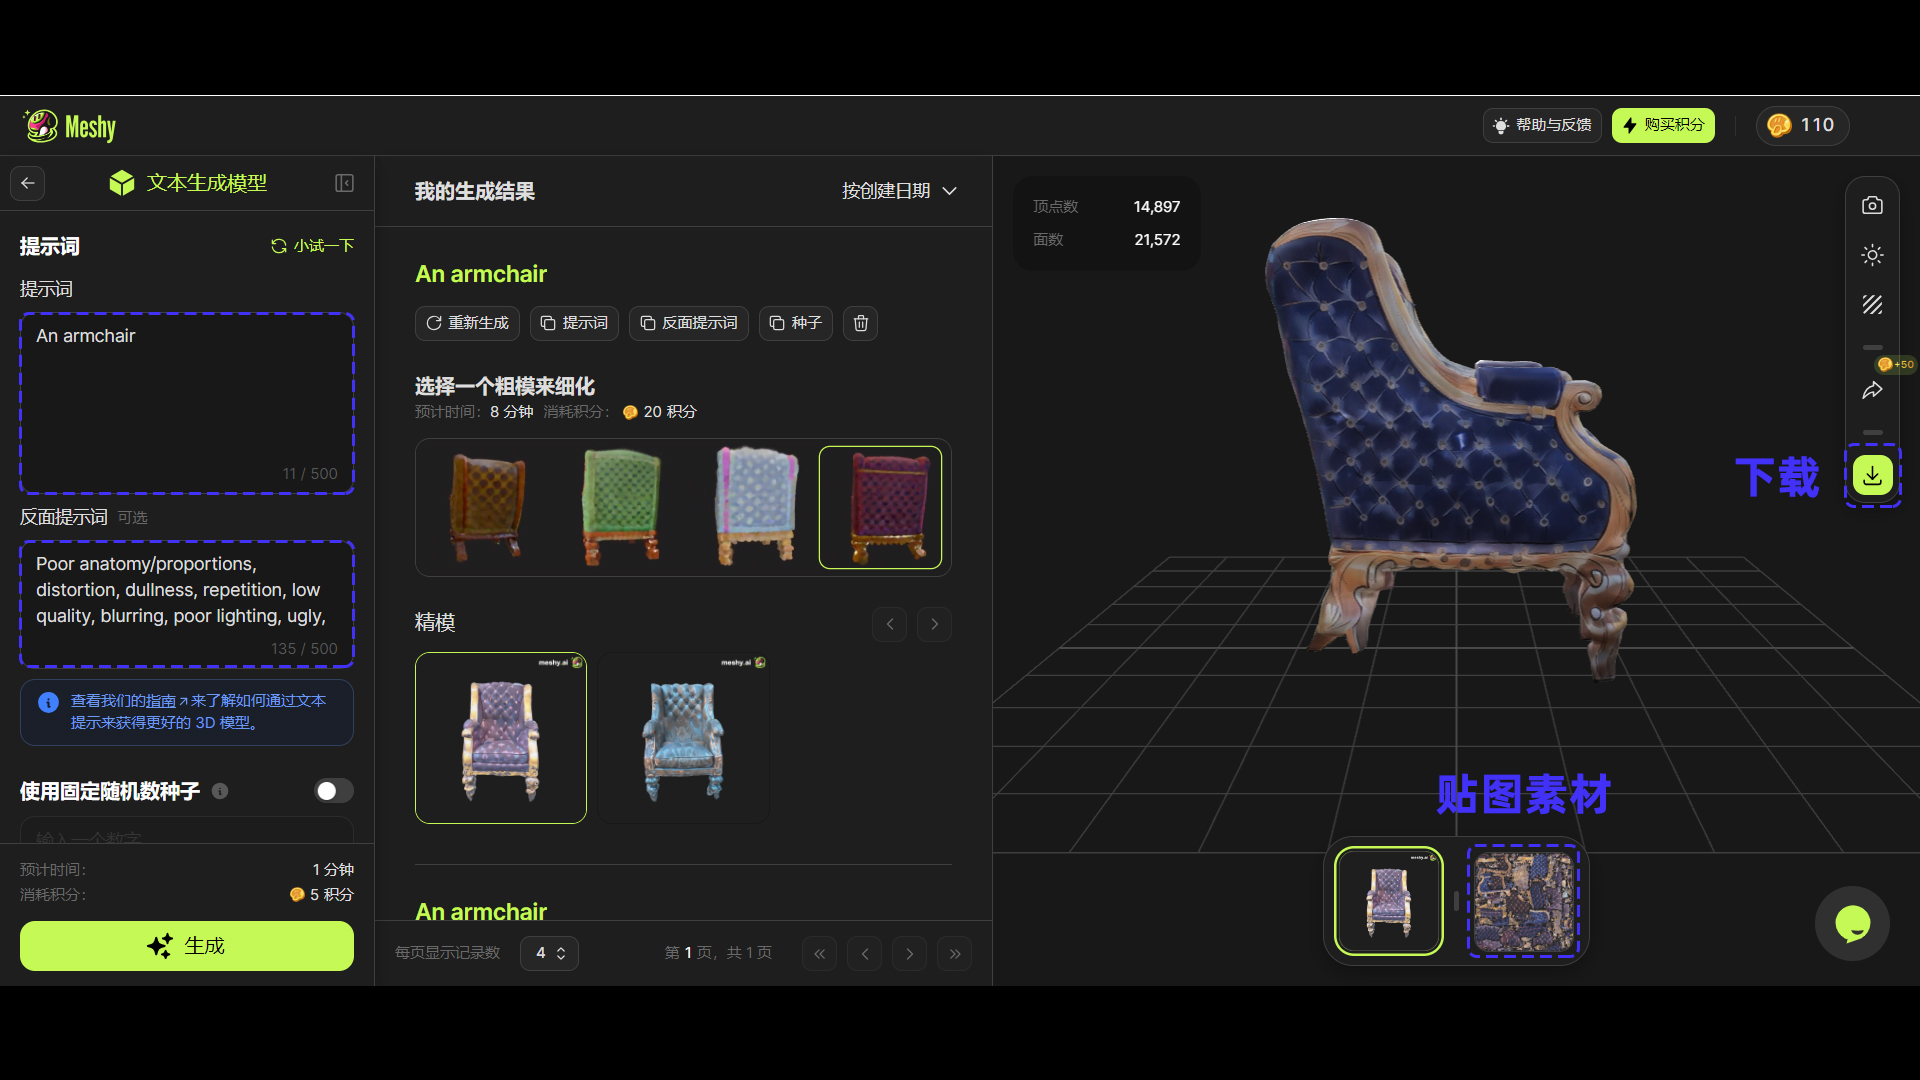Click 购买积分 in the top bar

(1662, 125)
